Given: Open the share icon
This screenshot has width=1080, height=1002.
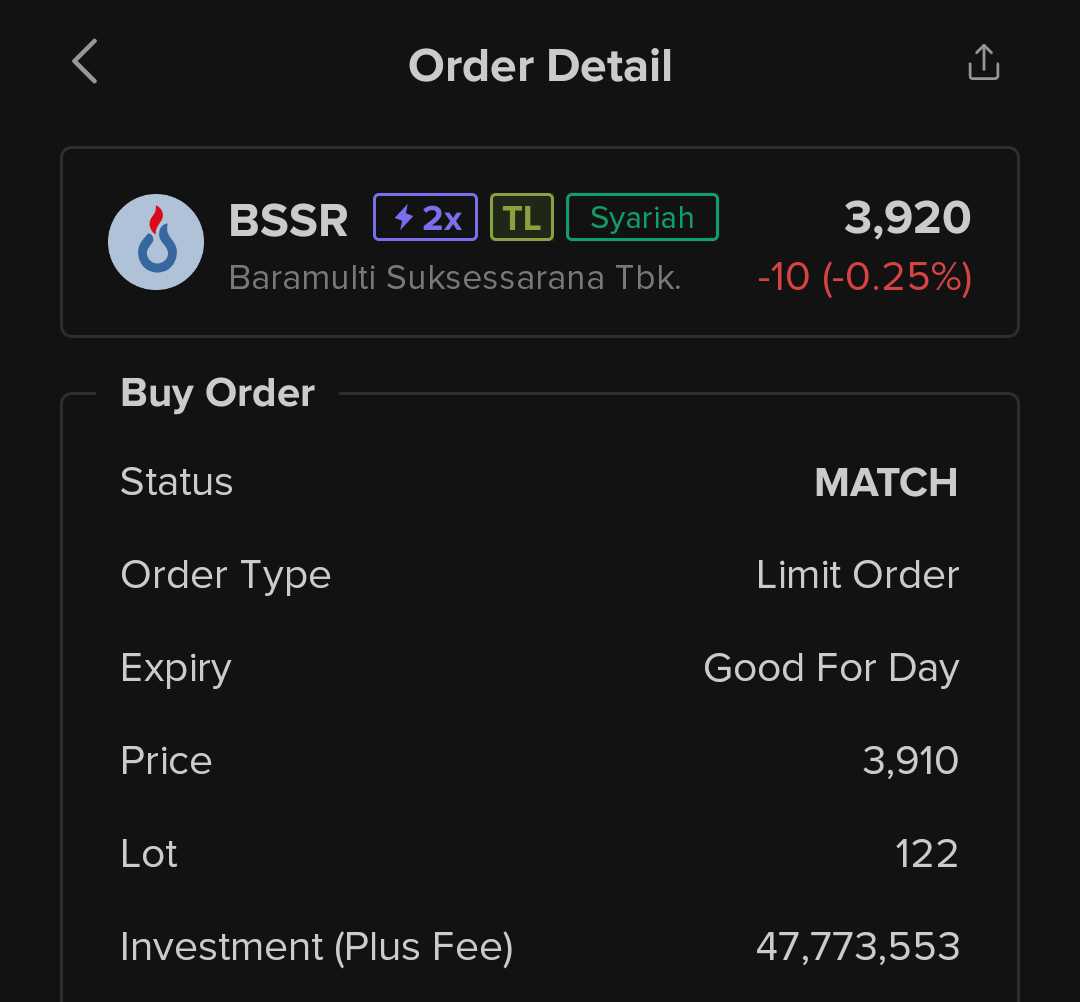Looking at the screenshot, I should tap(983, 62).
